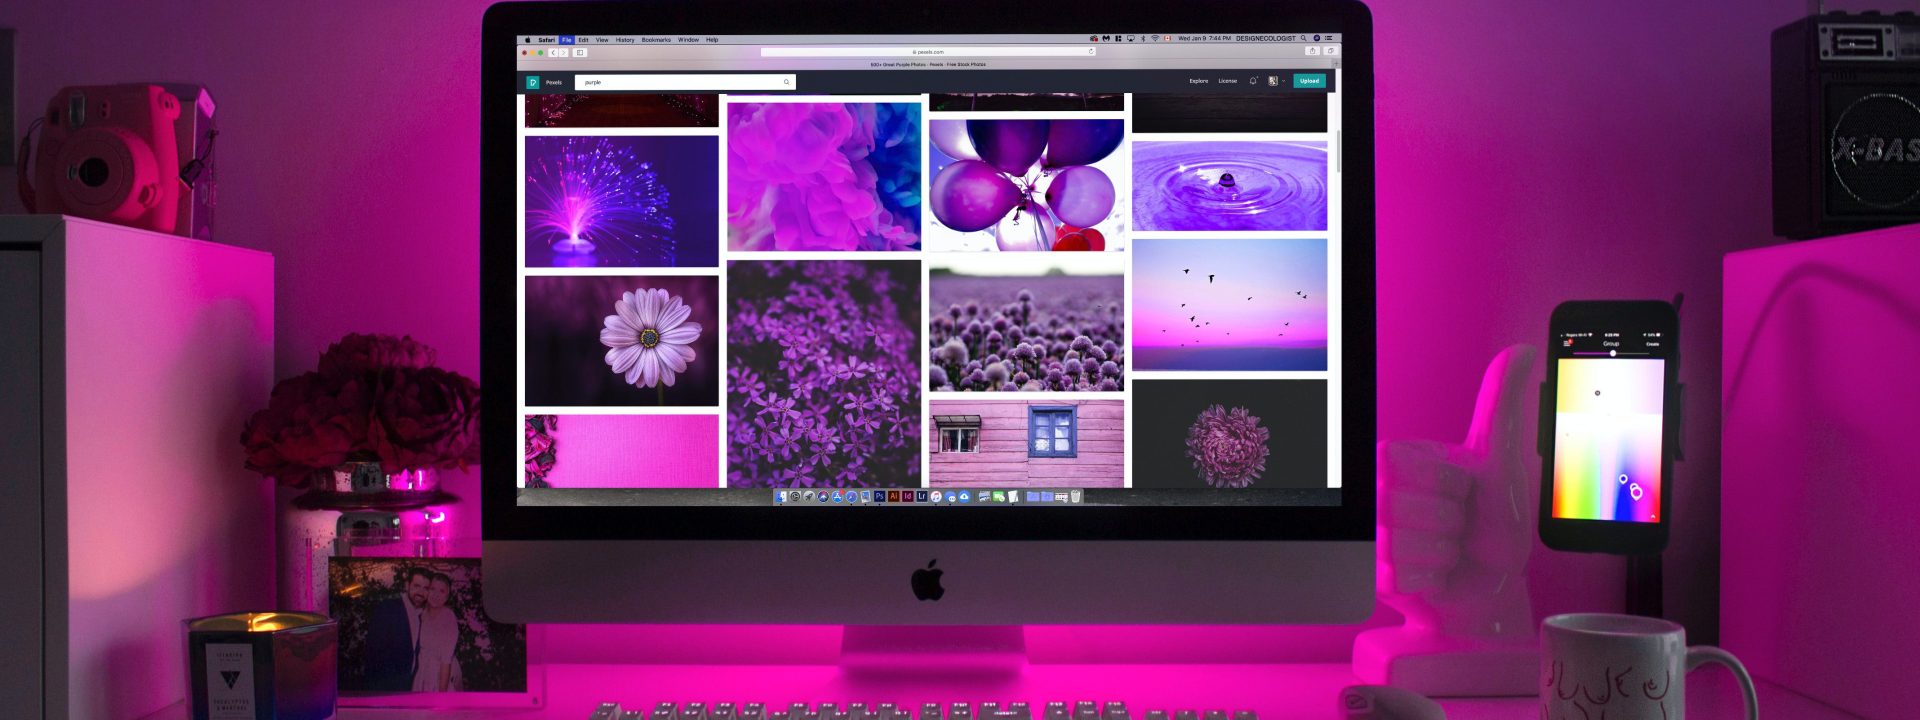Open the Trash in the Dock
This screenshot has height=720, width=1920.
[1076, 496]
